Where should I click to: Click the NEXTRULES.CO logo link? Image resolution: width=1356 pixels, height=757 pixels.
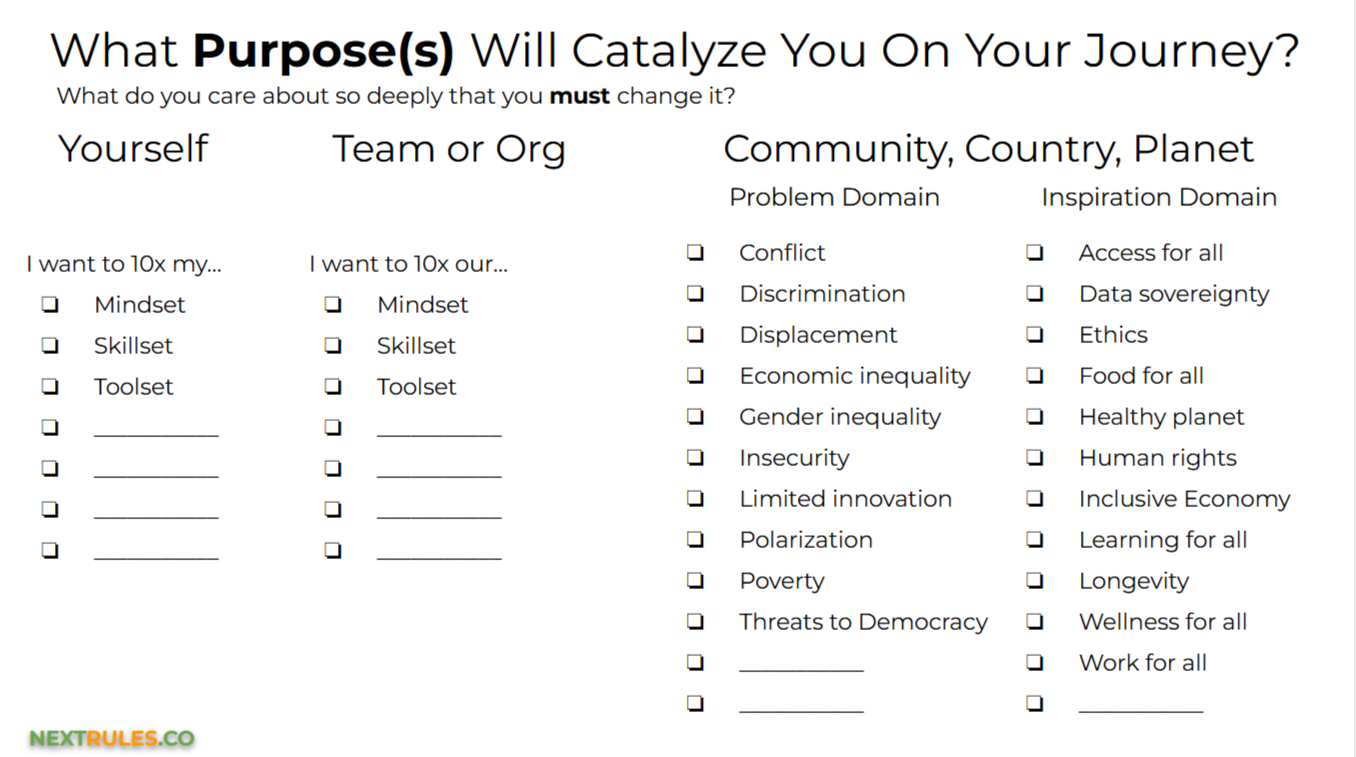112,739
